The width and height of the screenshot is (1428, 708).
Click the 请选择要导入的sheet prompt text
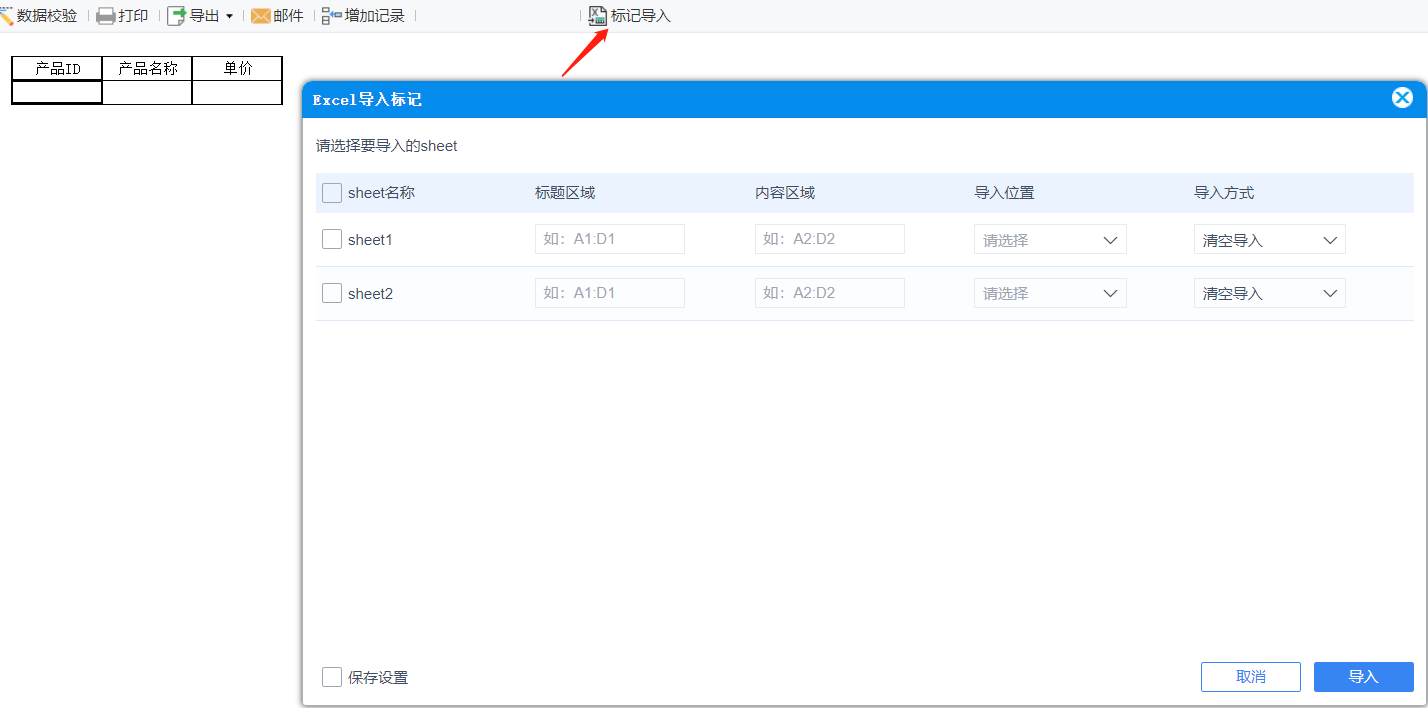pyautogui.click(x=387, y=146)
